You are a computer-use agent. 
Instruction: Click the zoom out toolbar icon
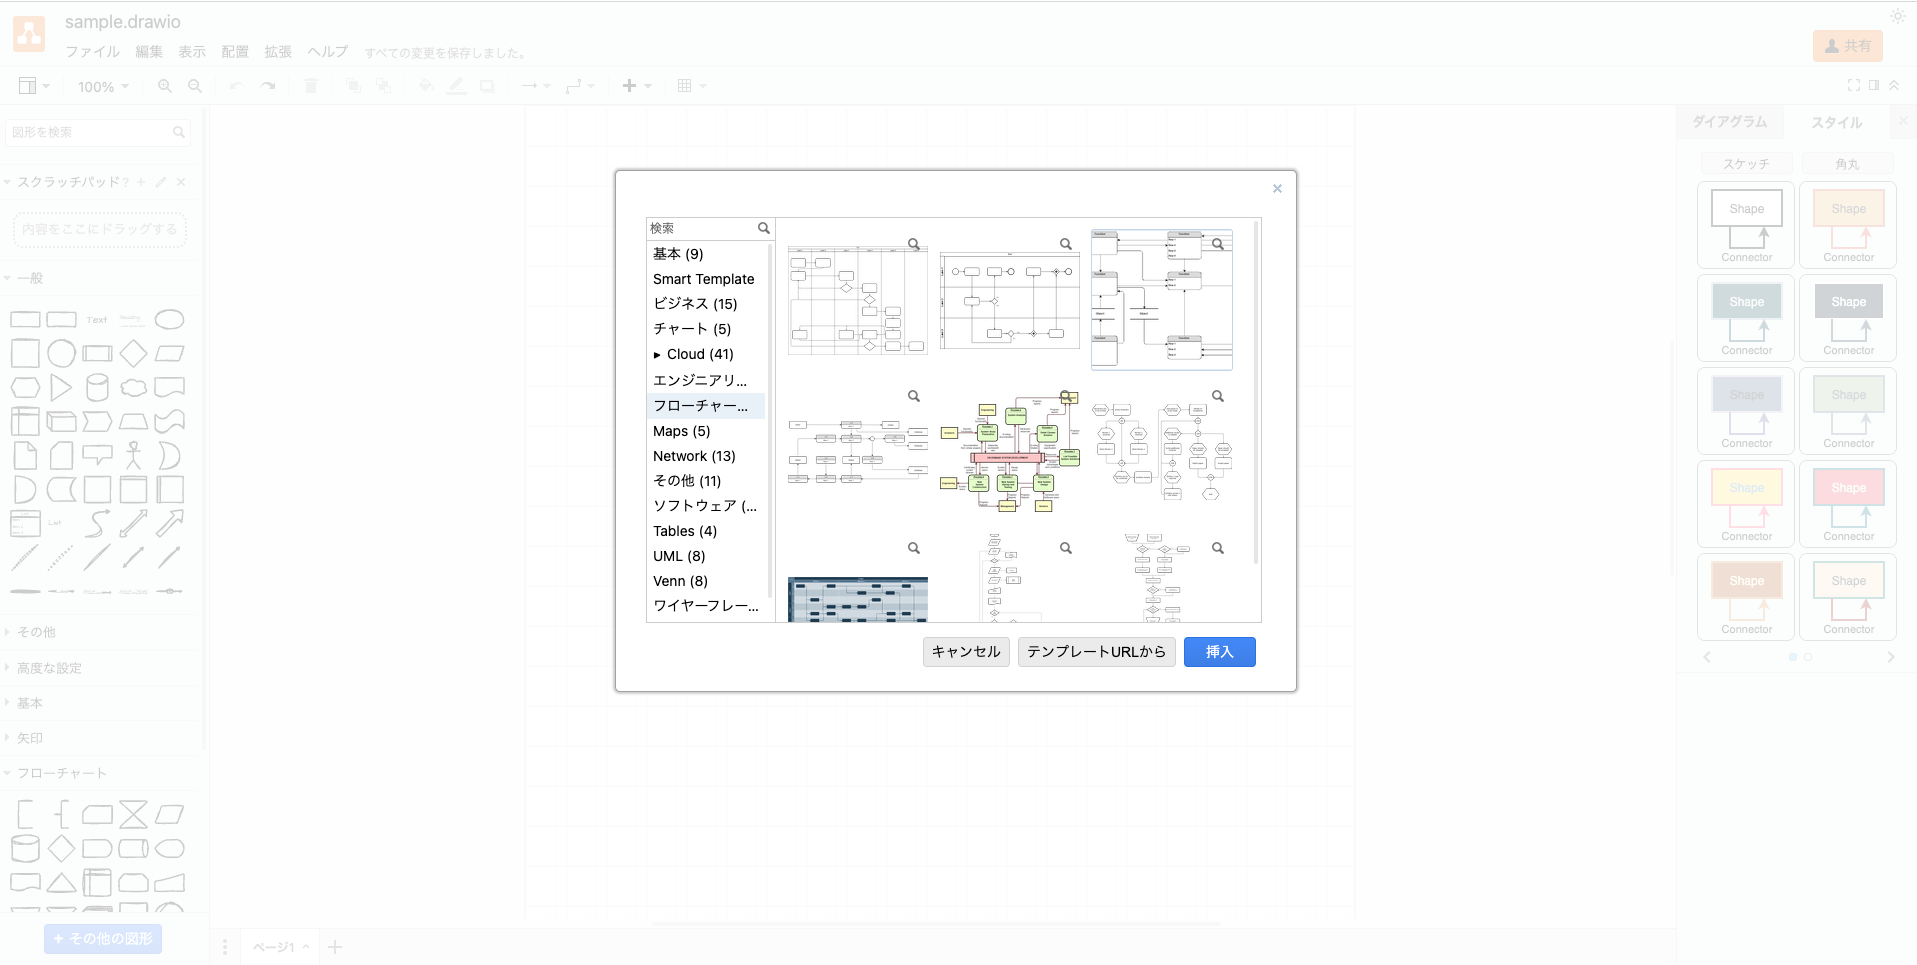point(195,86)
